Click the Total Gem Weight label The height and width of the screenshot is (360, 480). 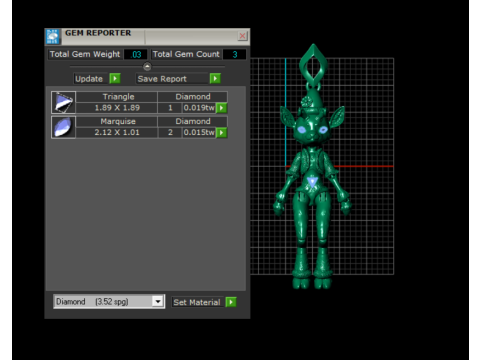(x=85, y=54)
